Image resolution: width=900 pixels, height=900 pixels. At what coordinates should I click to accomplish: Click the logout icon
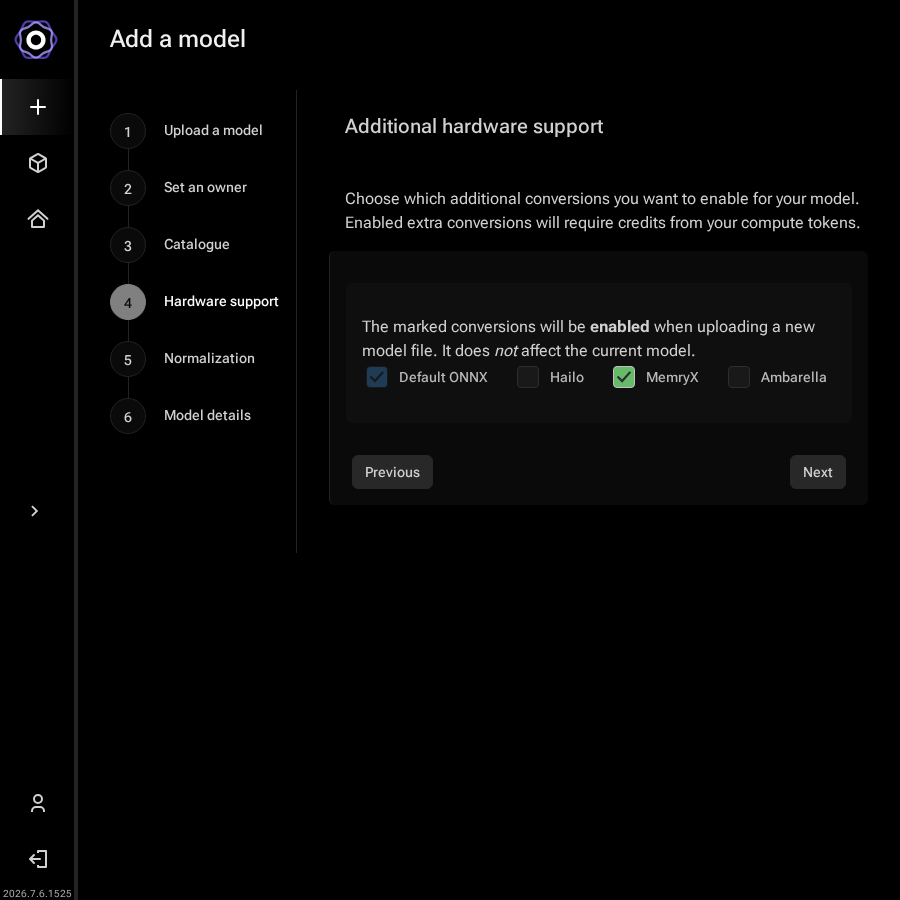(38, 859)
